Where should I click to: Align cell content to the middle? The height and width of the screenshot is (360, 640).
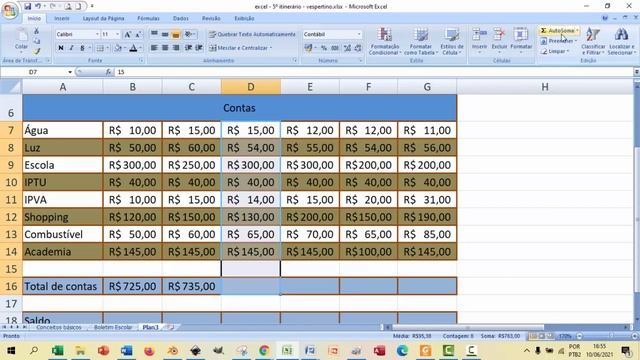165,34
